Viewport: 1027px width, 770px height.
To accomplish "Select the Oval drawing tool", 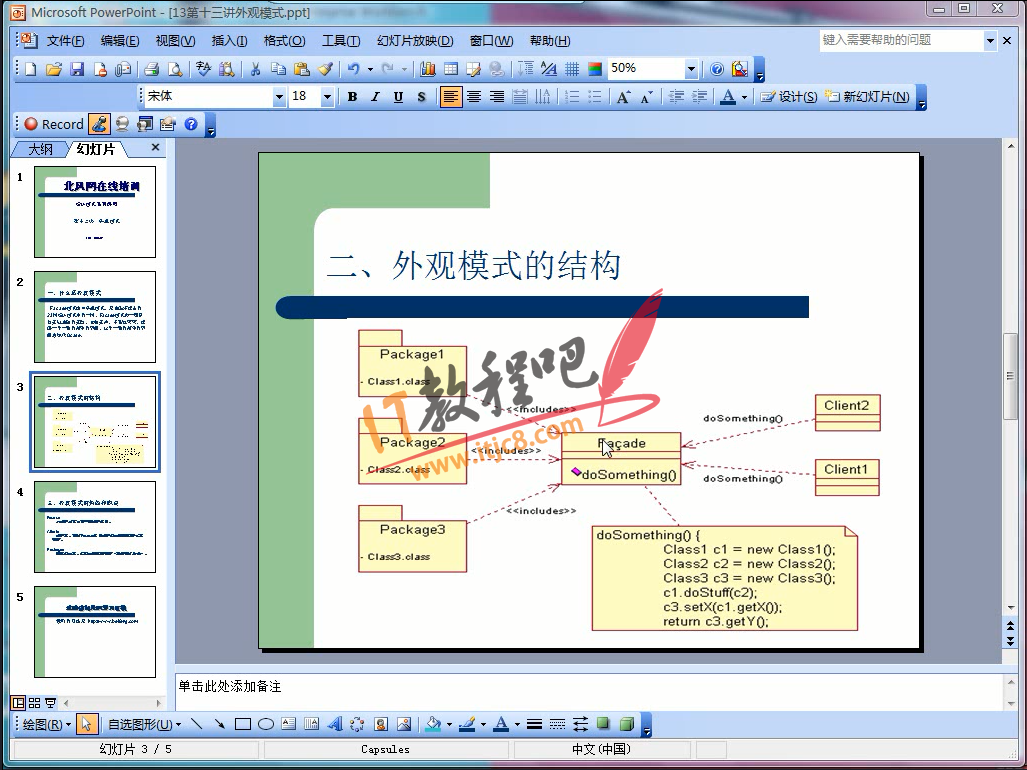I will 265,724.
